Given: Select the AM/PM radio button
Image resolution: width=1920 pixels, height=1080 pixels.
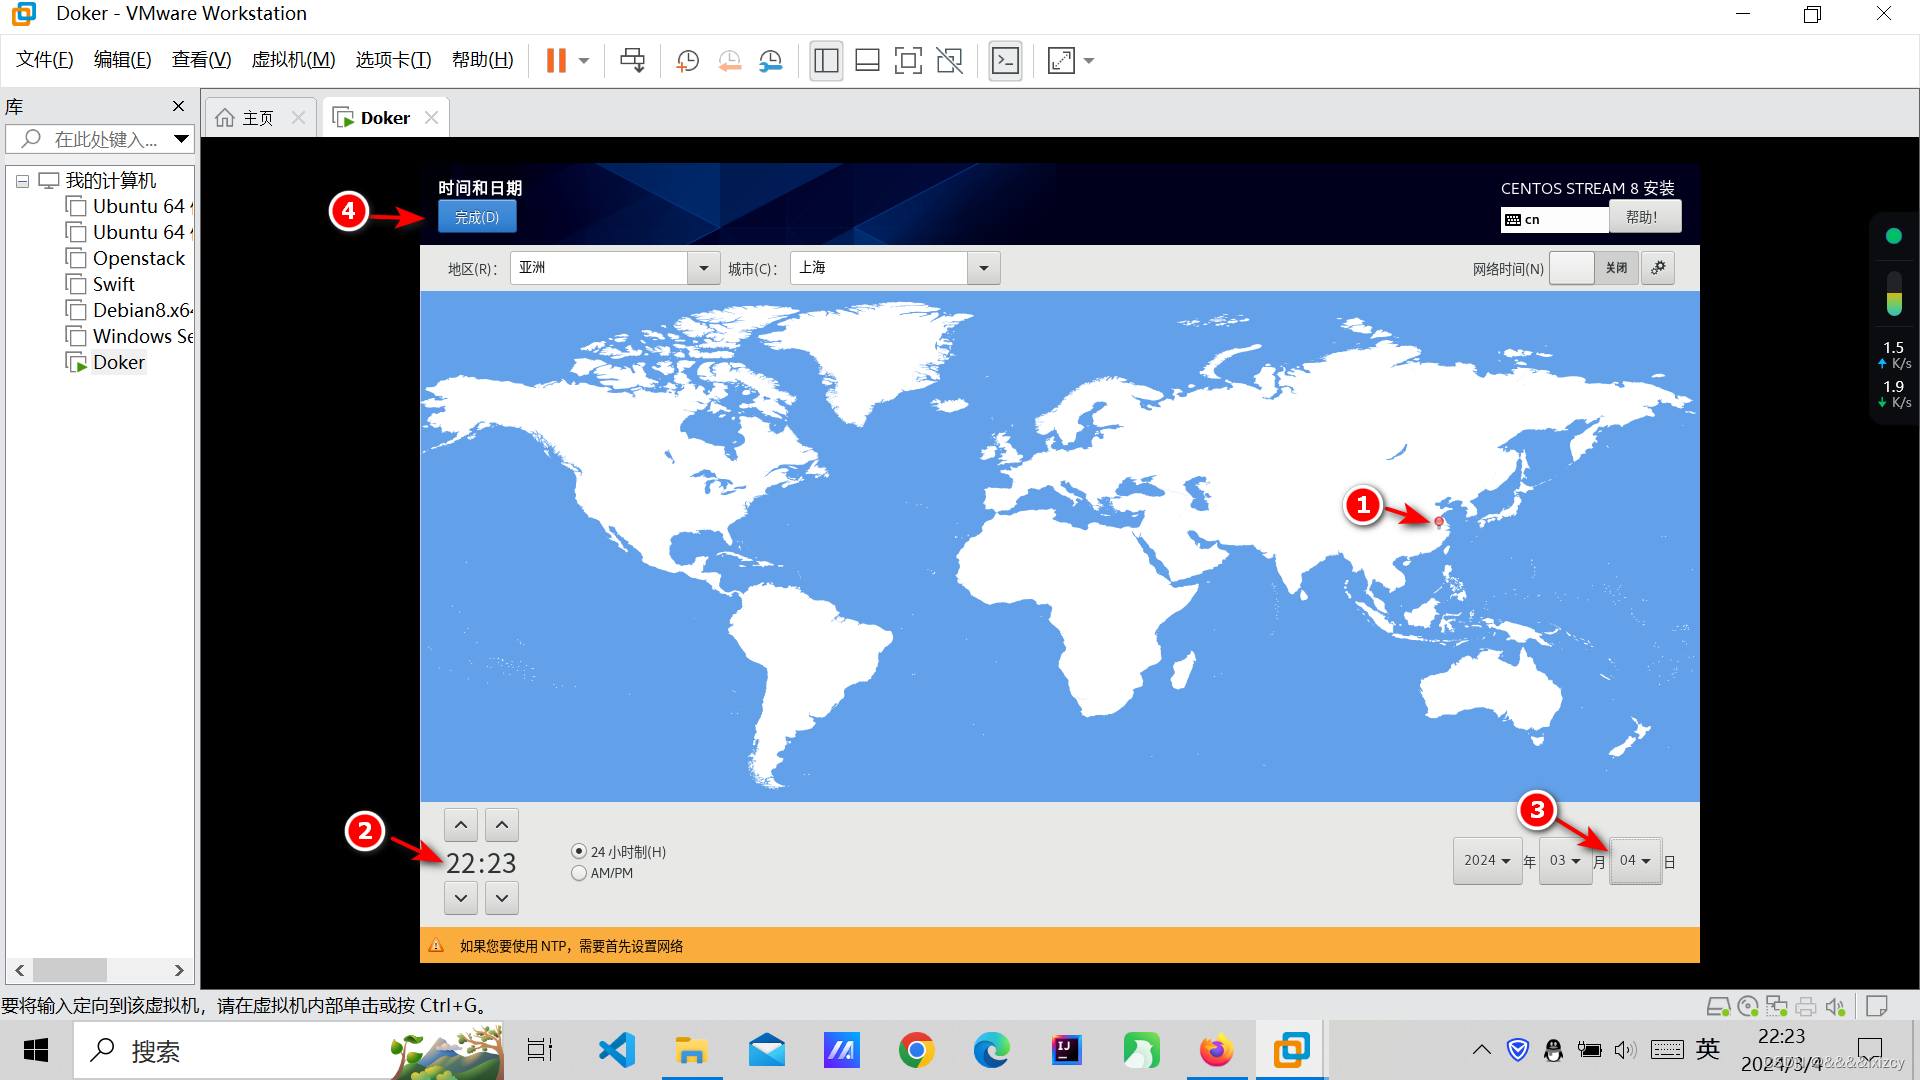Looking at the screenshot, I should tap(579, 873).
